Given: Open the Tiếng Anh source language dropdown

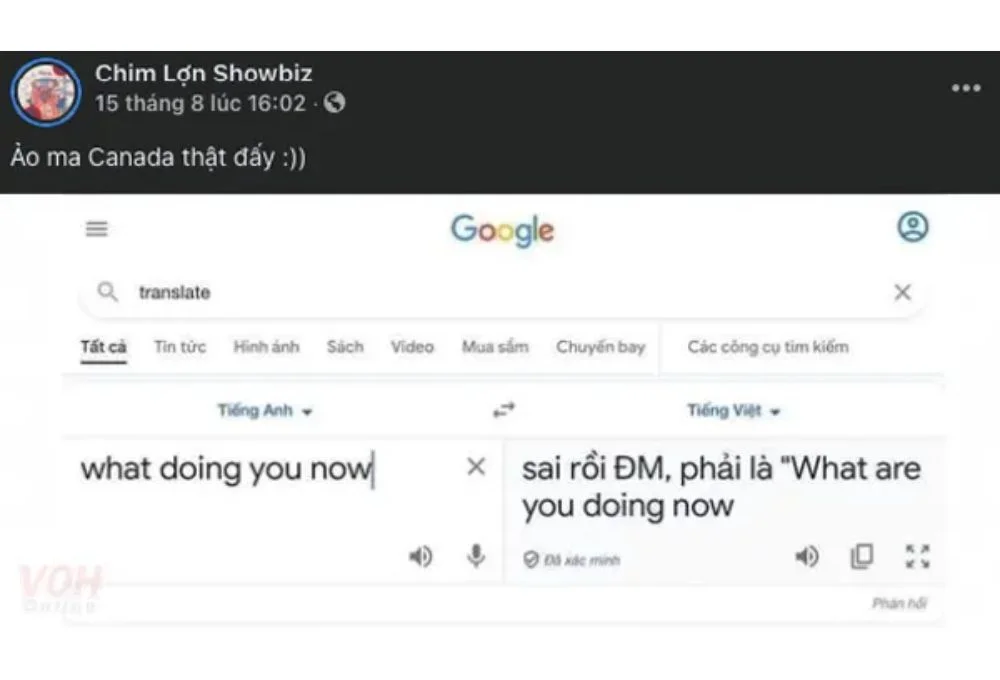Looking at the screenshot, I should (265, 410).
